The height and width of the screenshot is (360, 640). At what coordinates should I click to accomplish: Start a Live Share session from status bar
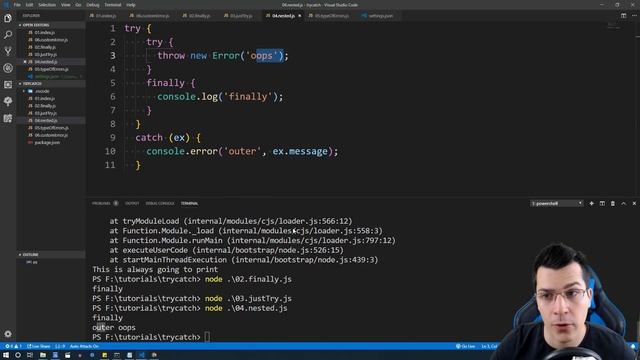(x=39, y=346)
